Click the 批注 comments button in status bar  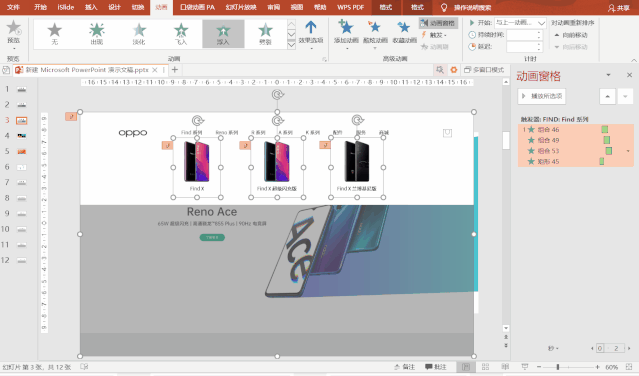pos(435,367)
